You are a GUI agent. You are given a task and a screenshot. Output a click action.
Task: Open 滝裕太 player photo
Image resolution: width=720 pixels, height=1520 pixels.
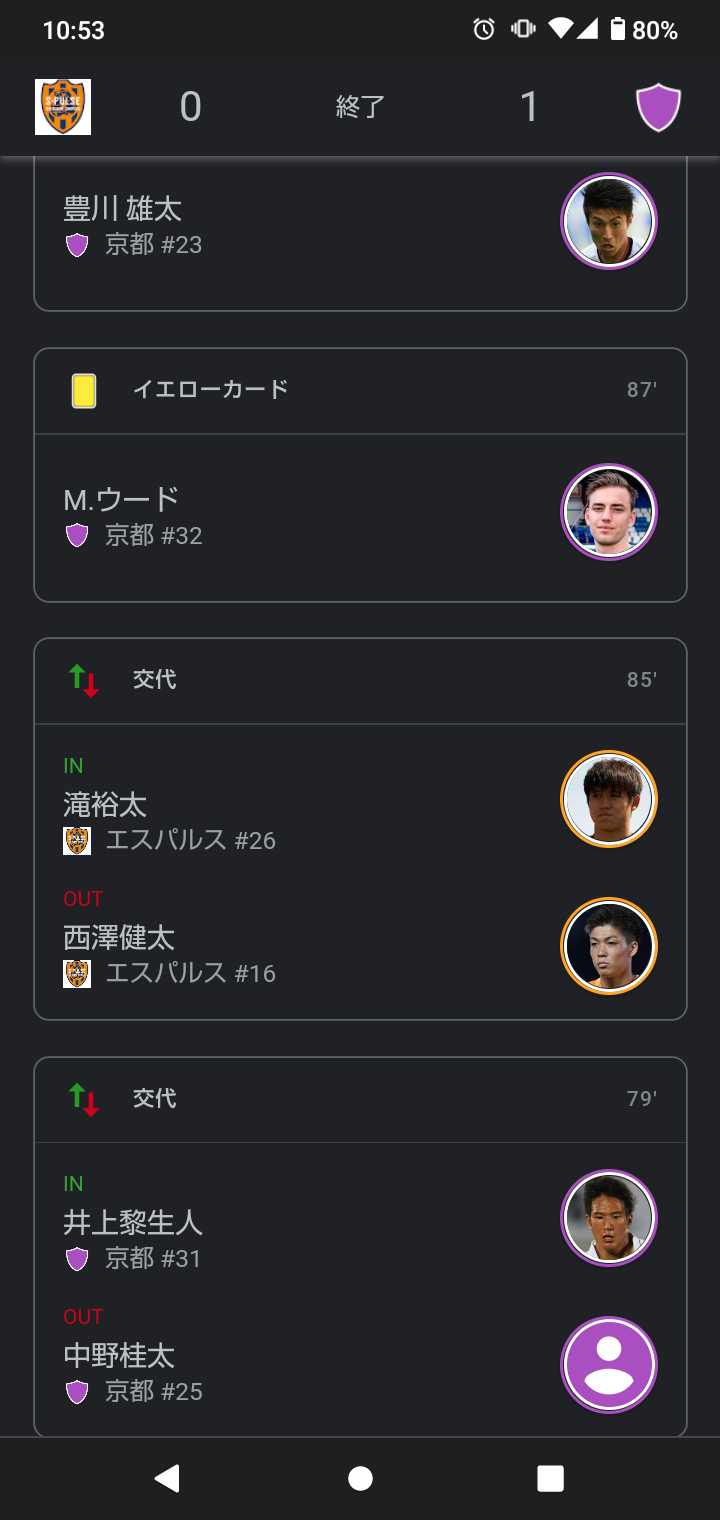pyautogui.click(x=608, y=799)
